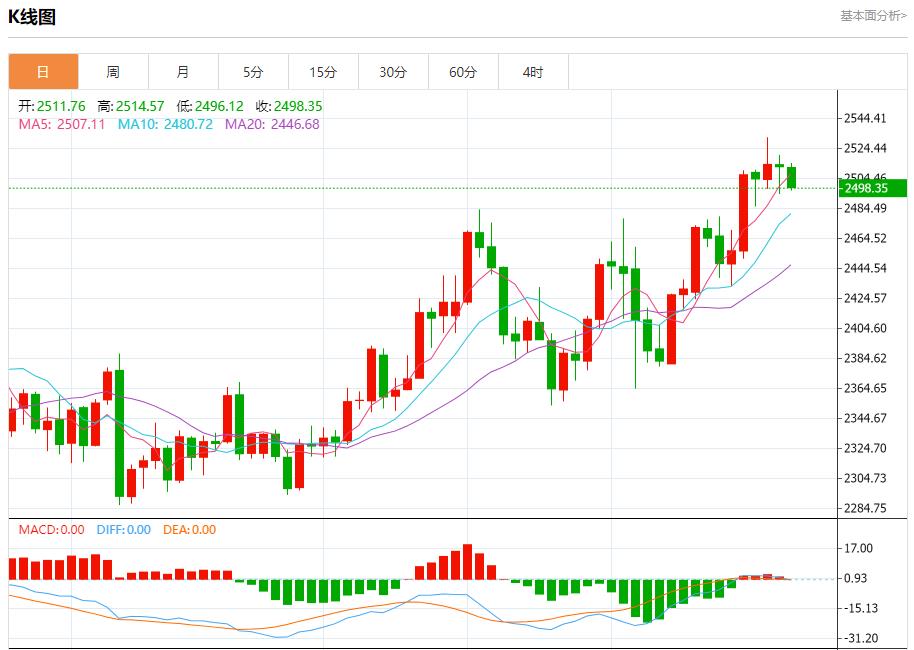The image size is (914, 650).
Task: Switch to the 月 monthly tab
Action: (183, 72)
